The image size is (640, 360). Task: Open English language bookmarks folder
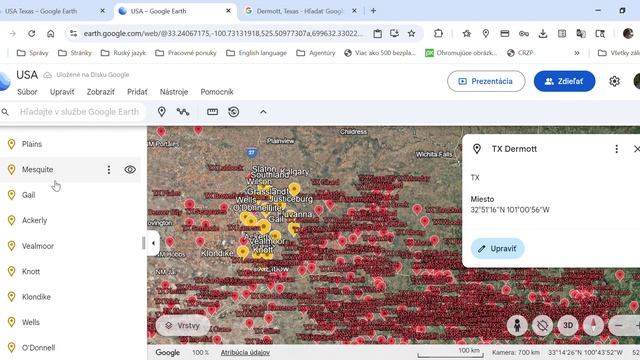pos(256,53)
